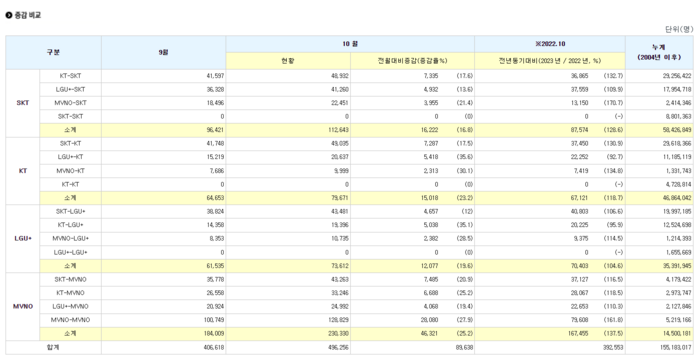Select the value 35,778 in SKT-MVNO row
Viewport: 700px width, 363px height.
(215, 280)
